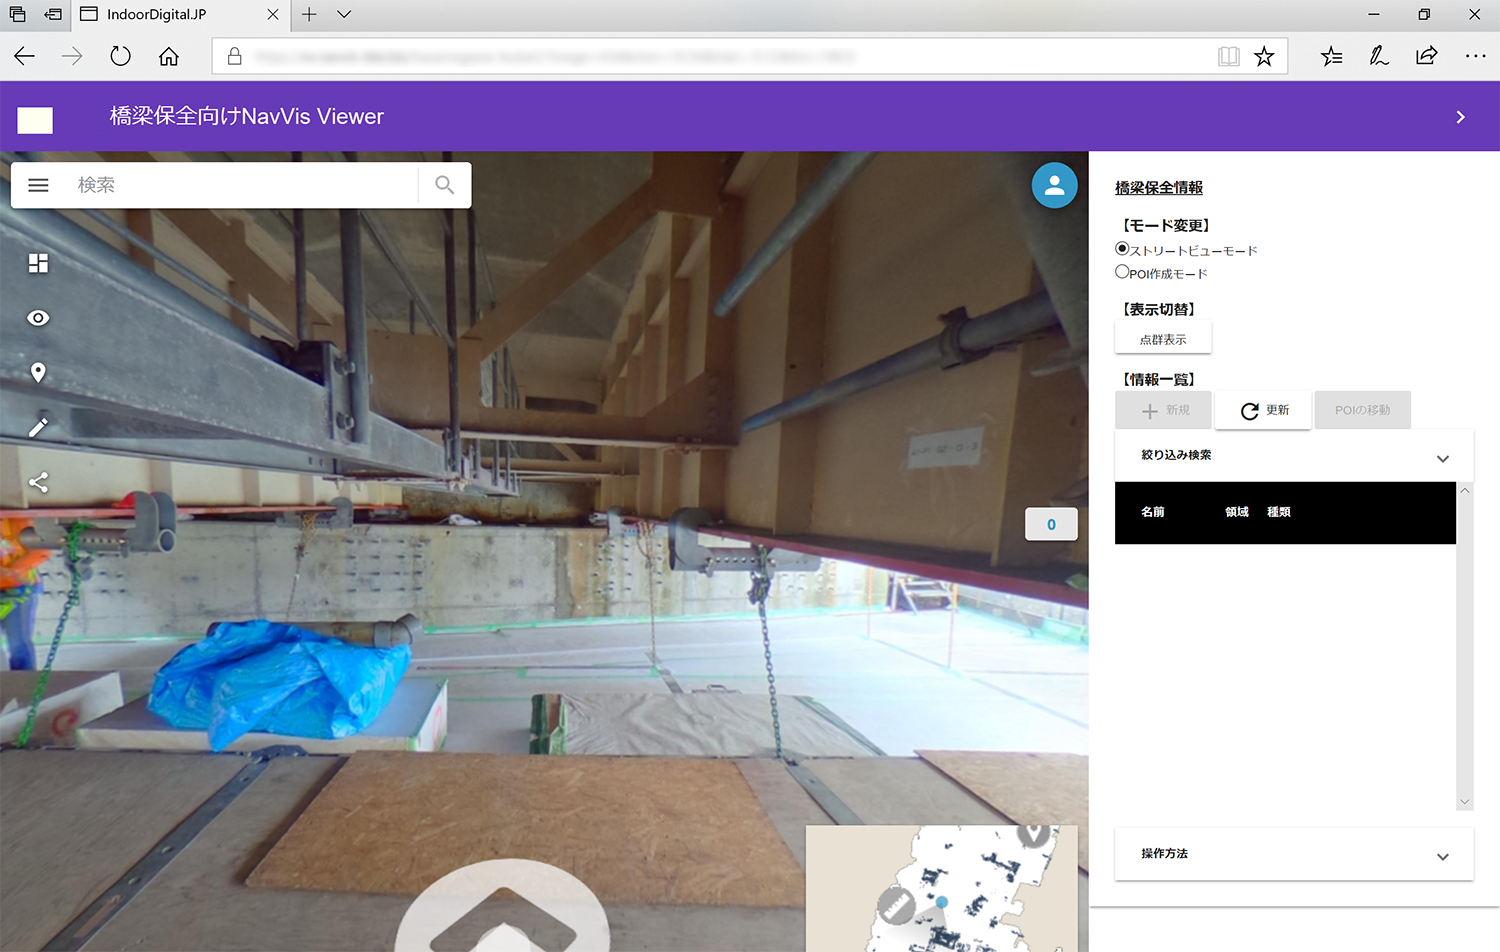
Task: Click the 更新 refresh button
Action: click(x=1263, y=410)
